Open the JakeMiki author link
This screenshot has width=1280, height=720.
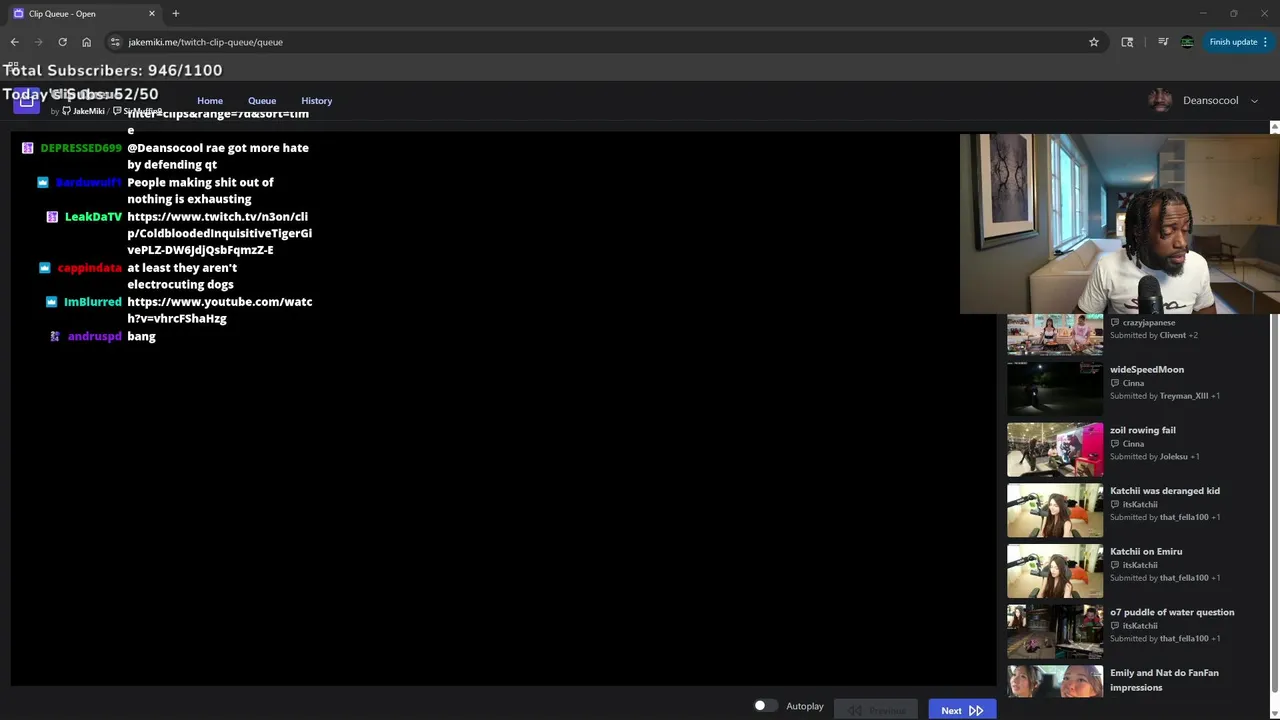(88, 111)
